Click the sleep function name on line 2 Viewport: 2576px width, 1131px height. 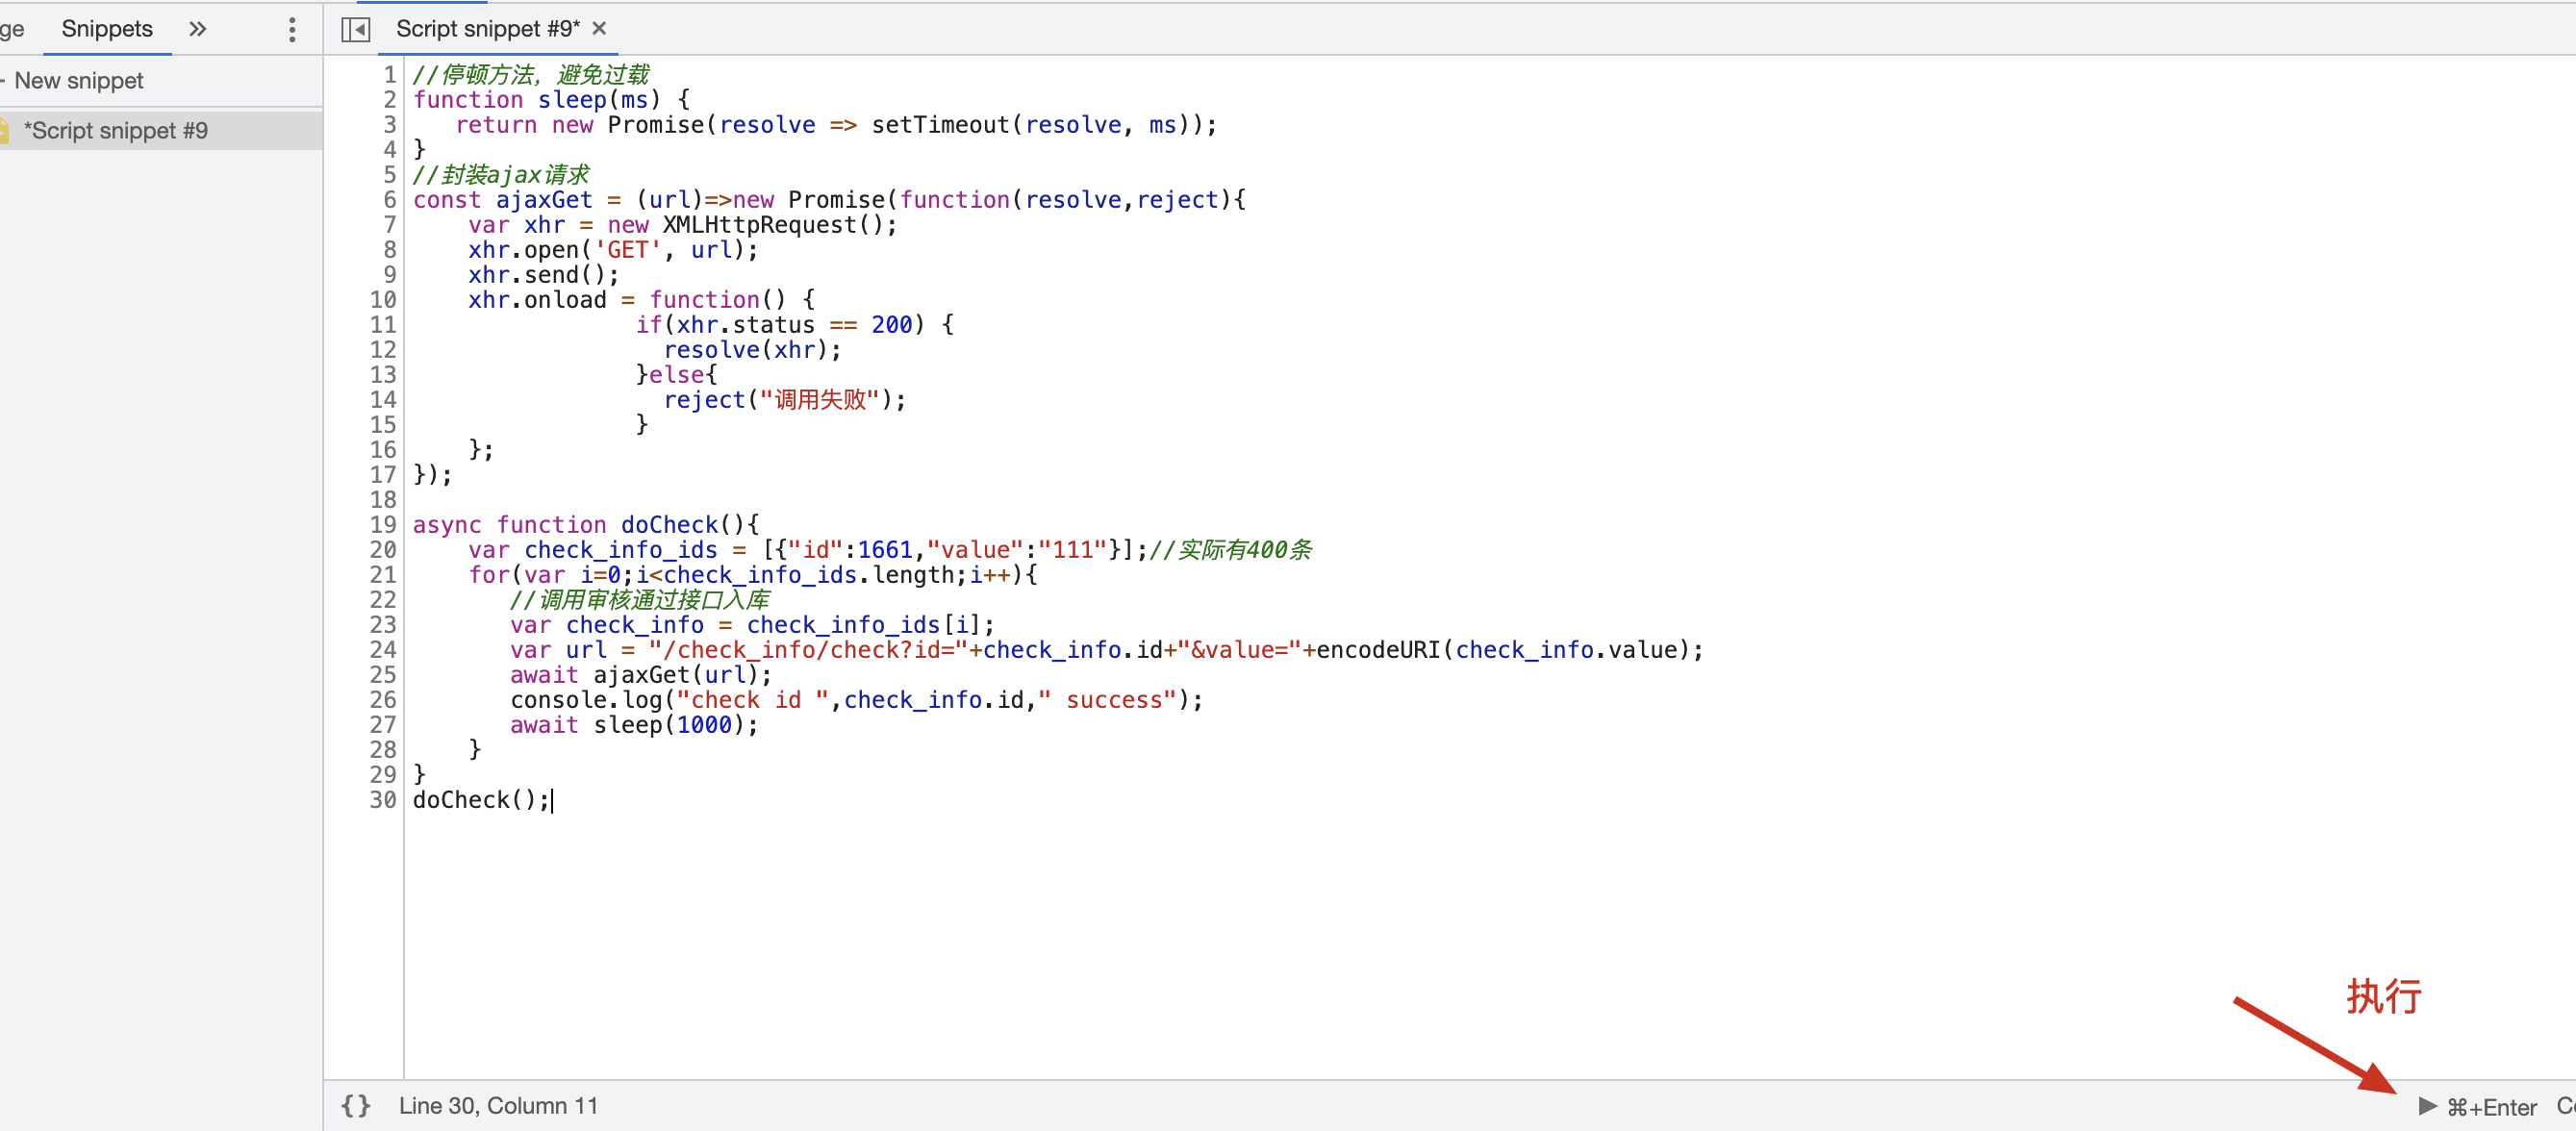[572, 100]
